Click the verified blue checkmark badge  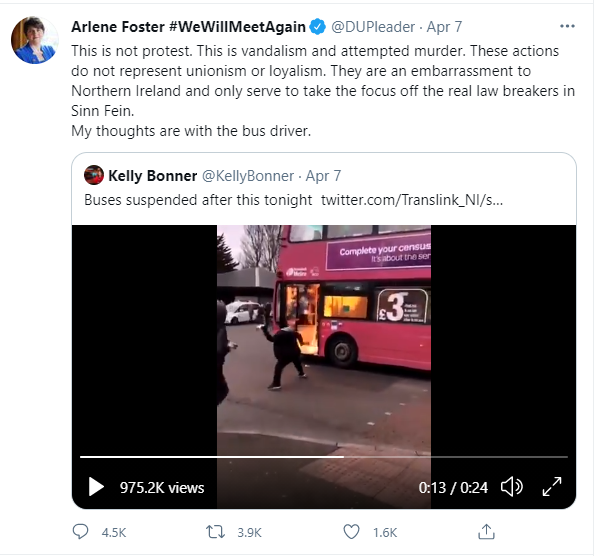318,27
